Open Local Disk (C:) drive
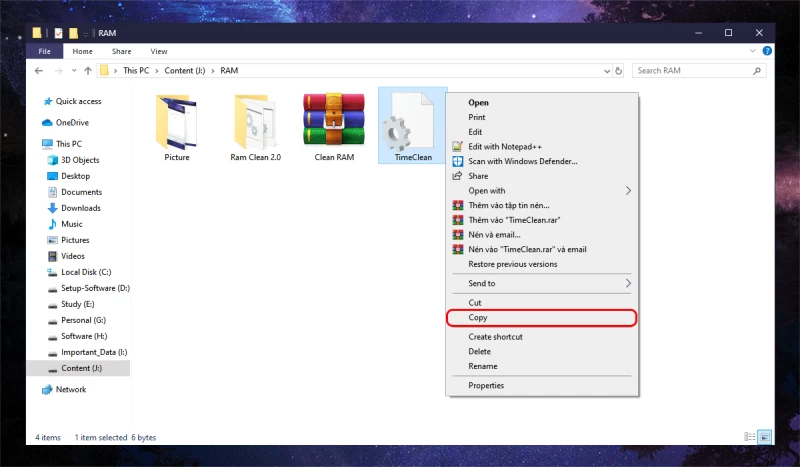 [x=79, y=272]
